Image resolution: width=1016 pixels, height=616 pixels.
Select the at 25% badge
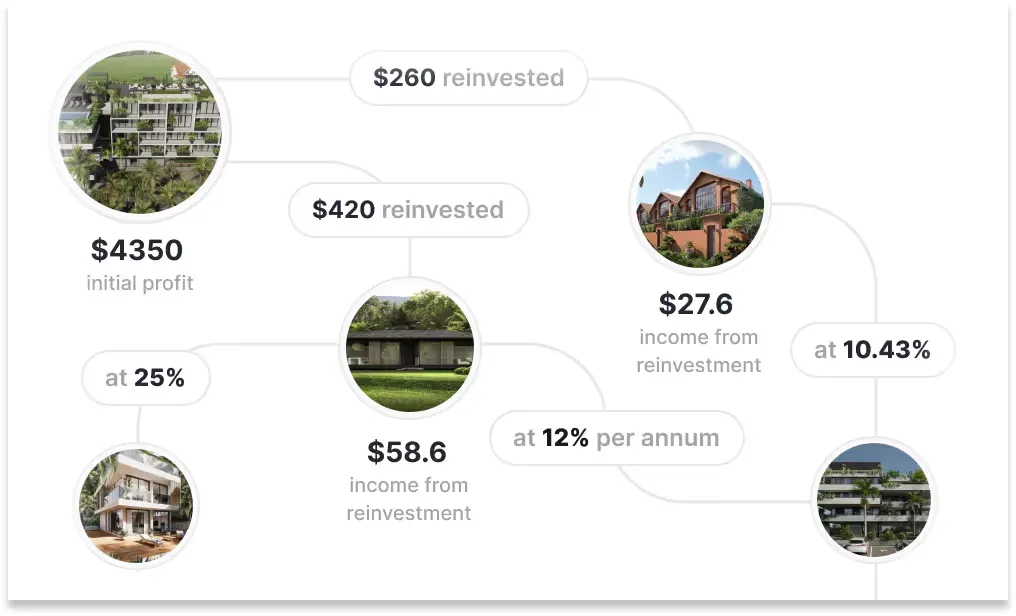[145, 378]
